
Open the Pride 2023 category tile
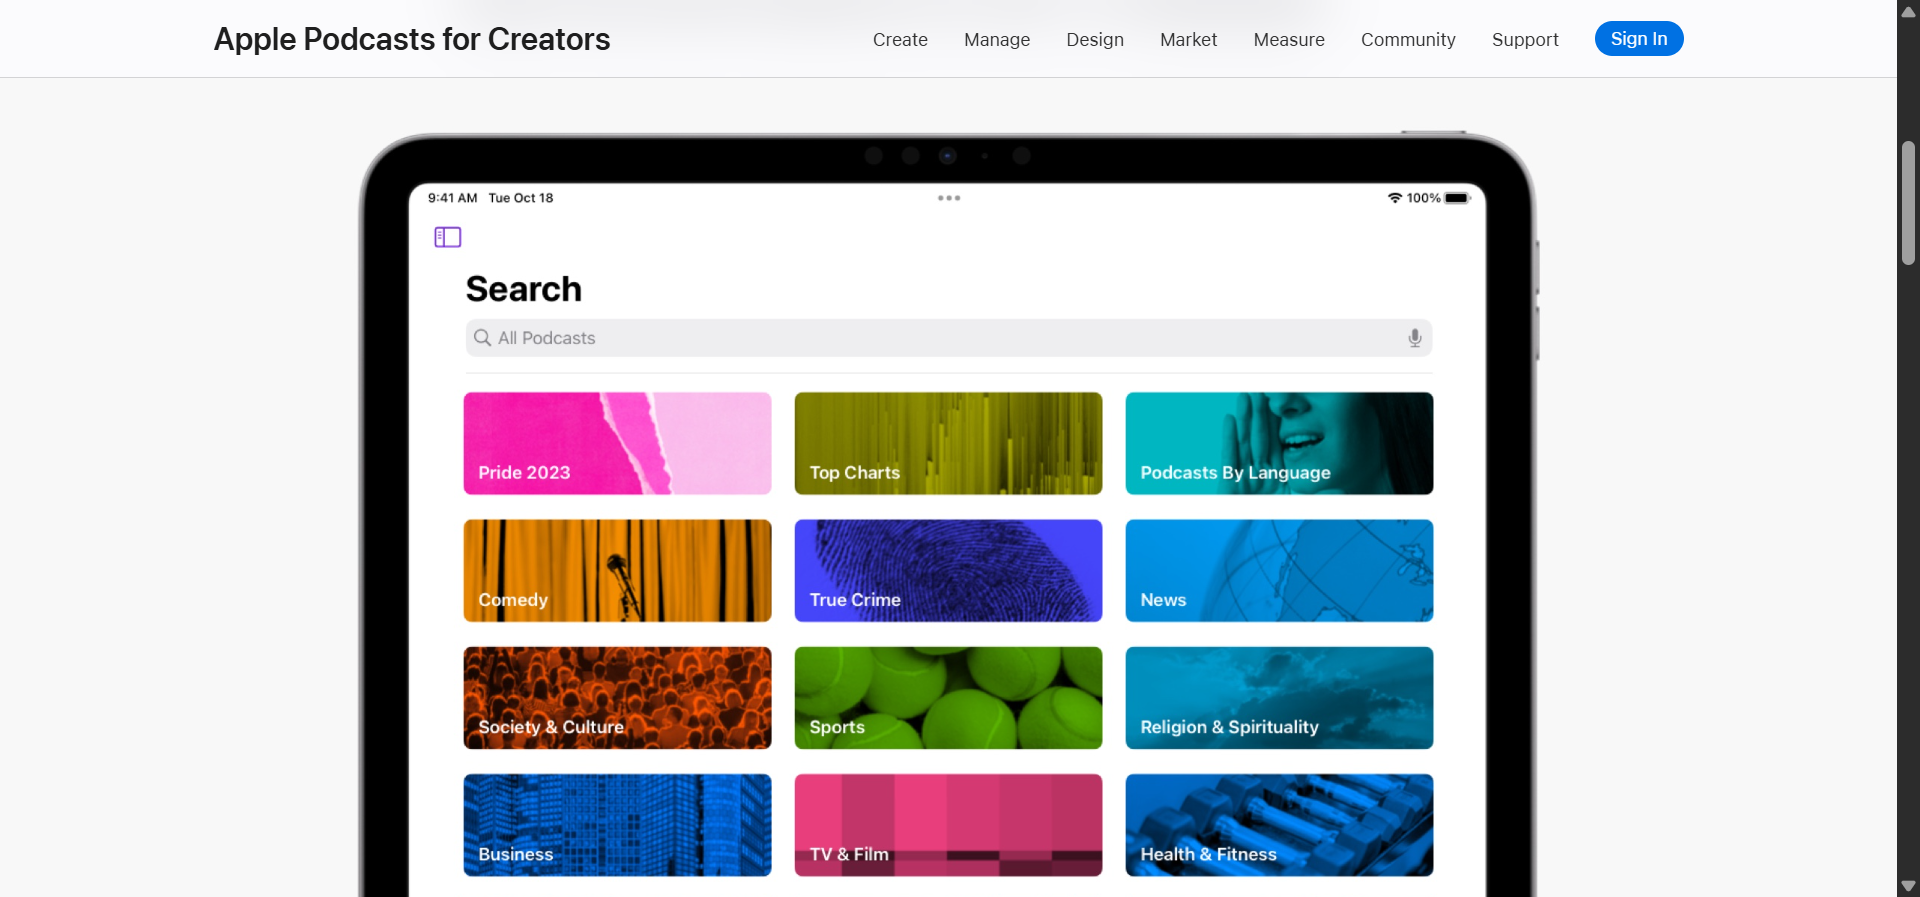point(617,443)
